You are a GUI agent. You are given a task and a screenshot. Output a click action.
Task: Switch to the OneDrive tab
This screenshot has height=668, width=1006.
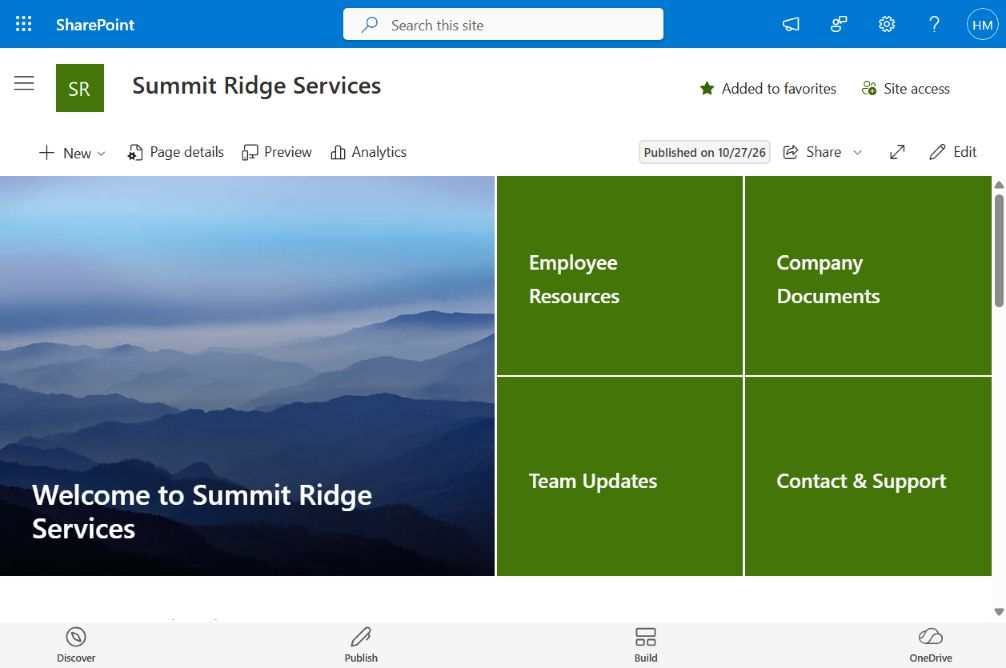pos(930,645)
